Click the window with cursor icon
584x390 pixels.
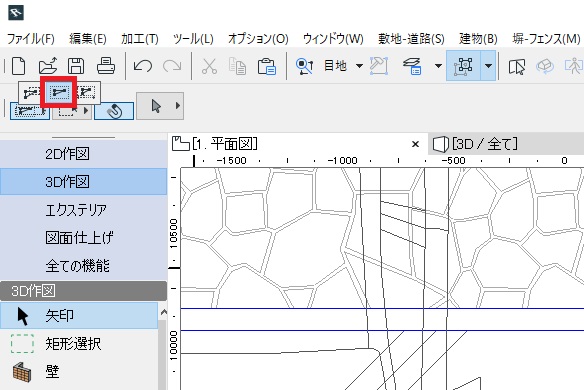pyautogui.click(x=517, y=67)
